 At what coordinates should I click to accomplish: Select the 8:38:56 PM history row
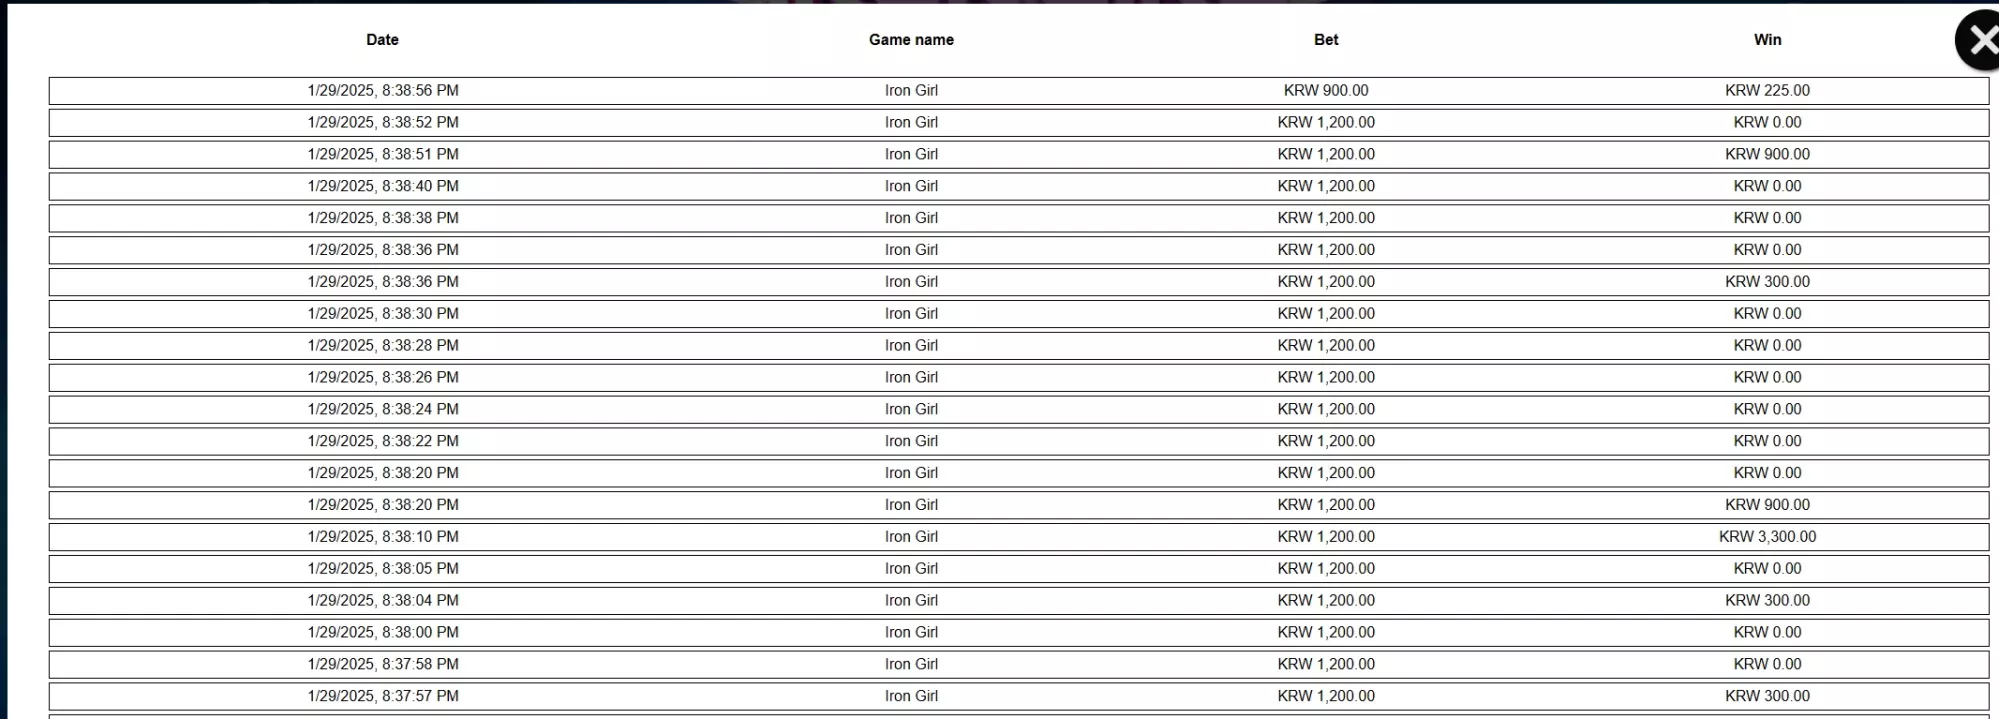pyautogui.click(x=1019, y=91)
